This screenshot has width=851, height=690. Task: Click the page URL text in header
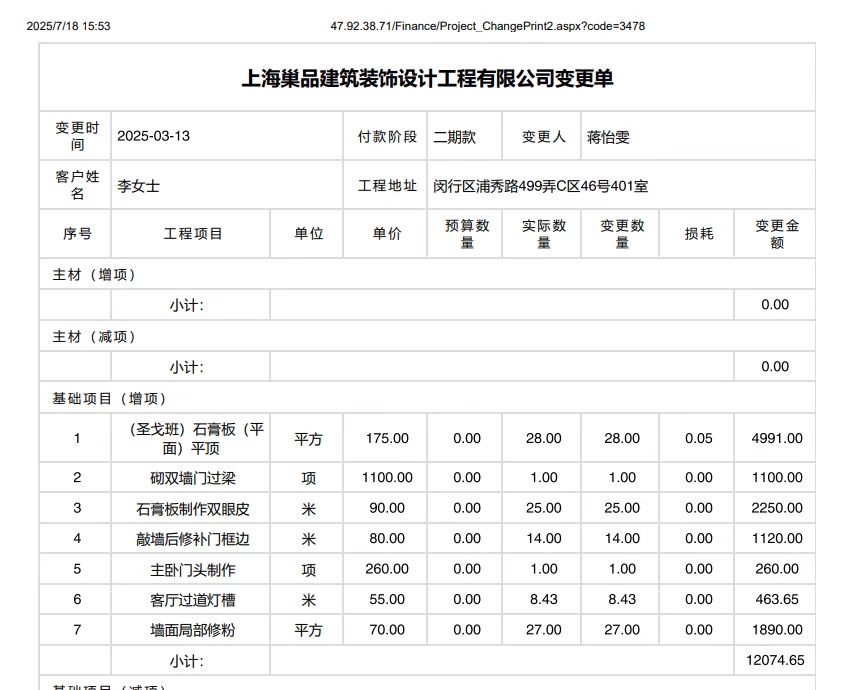[487, 26]
